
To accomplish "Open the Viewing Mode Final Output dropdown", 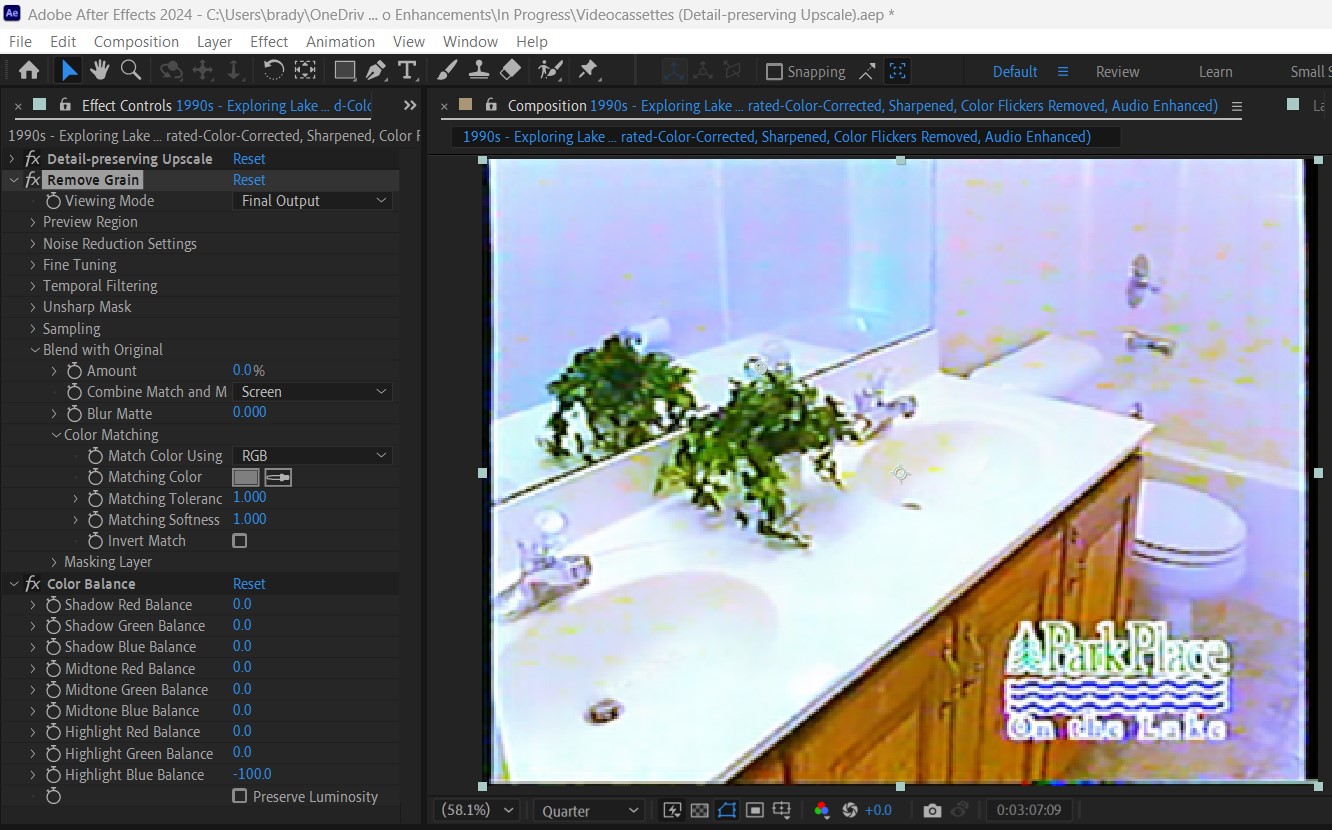I will click(313, 201).
